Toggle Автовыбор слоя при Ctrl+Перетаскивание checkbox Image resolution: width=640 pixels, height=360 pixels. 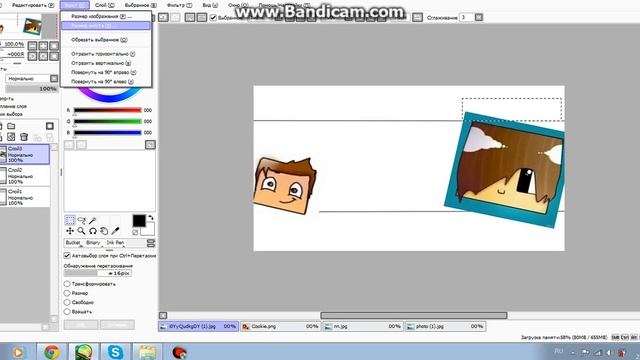[x=67, y=256]
